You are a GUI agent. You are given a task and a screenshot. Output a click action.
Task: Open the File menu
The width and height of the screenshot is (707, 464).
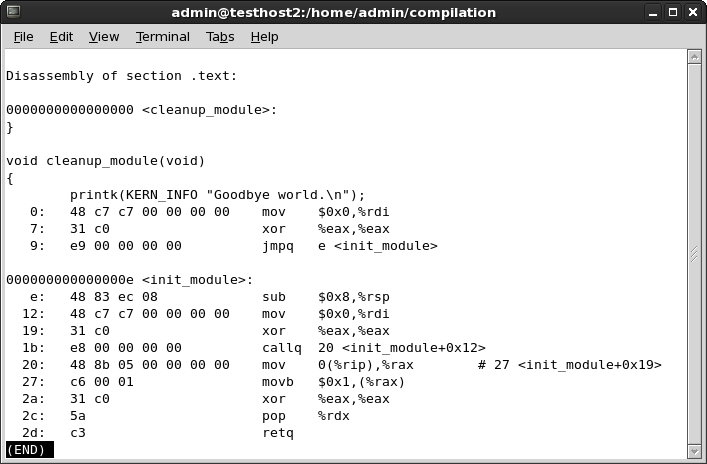point(23,37)
